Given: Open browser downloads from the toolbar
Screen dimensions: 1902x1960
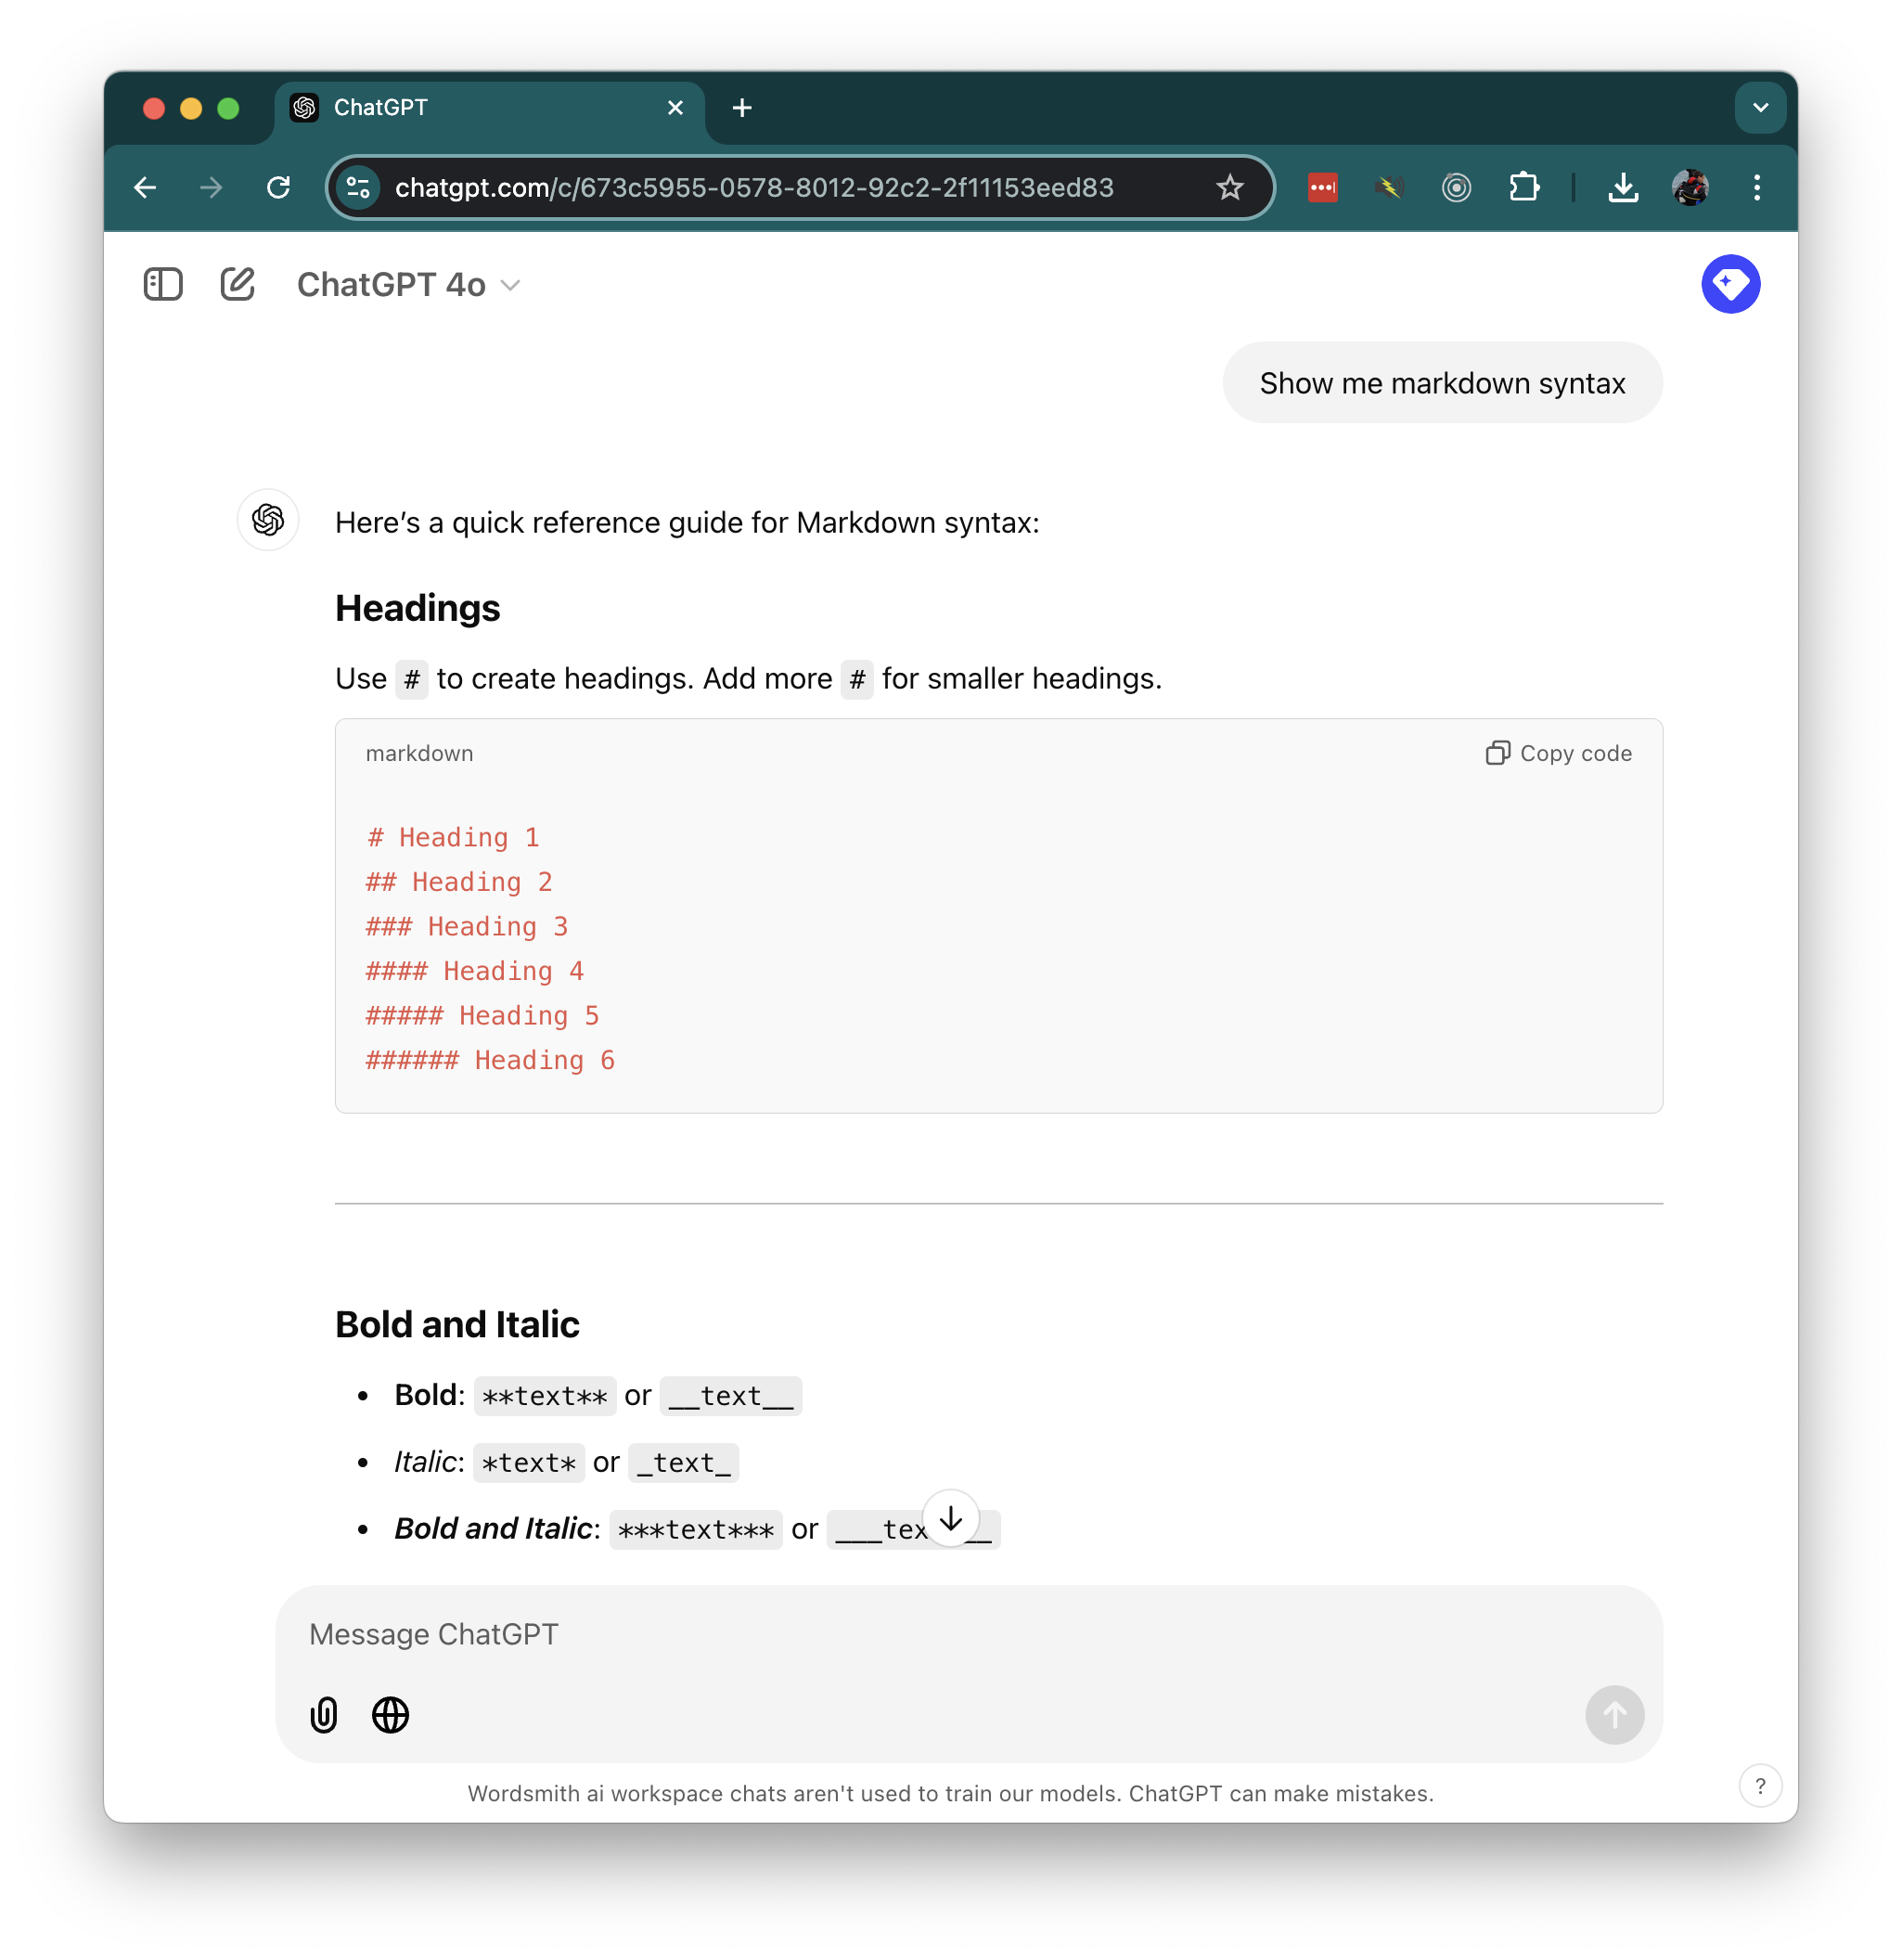Looking at the screenshot, I should 1623,187.
